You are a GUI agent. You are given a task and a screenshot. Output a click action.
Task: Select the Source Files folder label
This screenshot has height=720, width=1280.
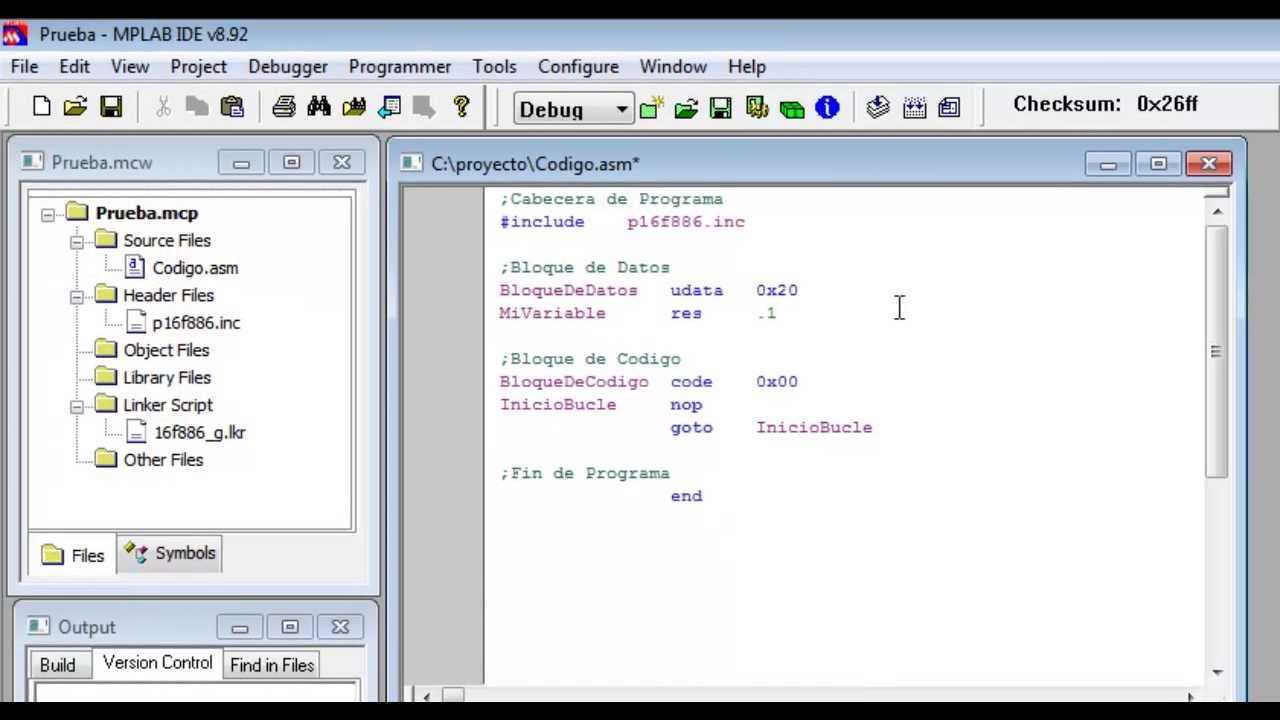point(167,241)
